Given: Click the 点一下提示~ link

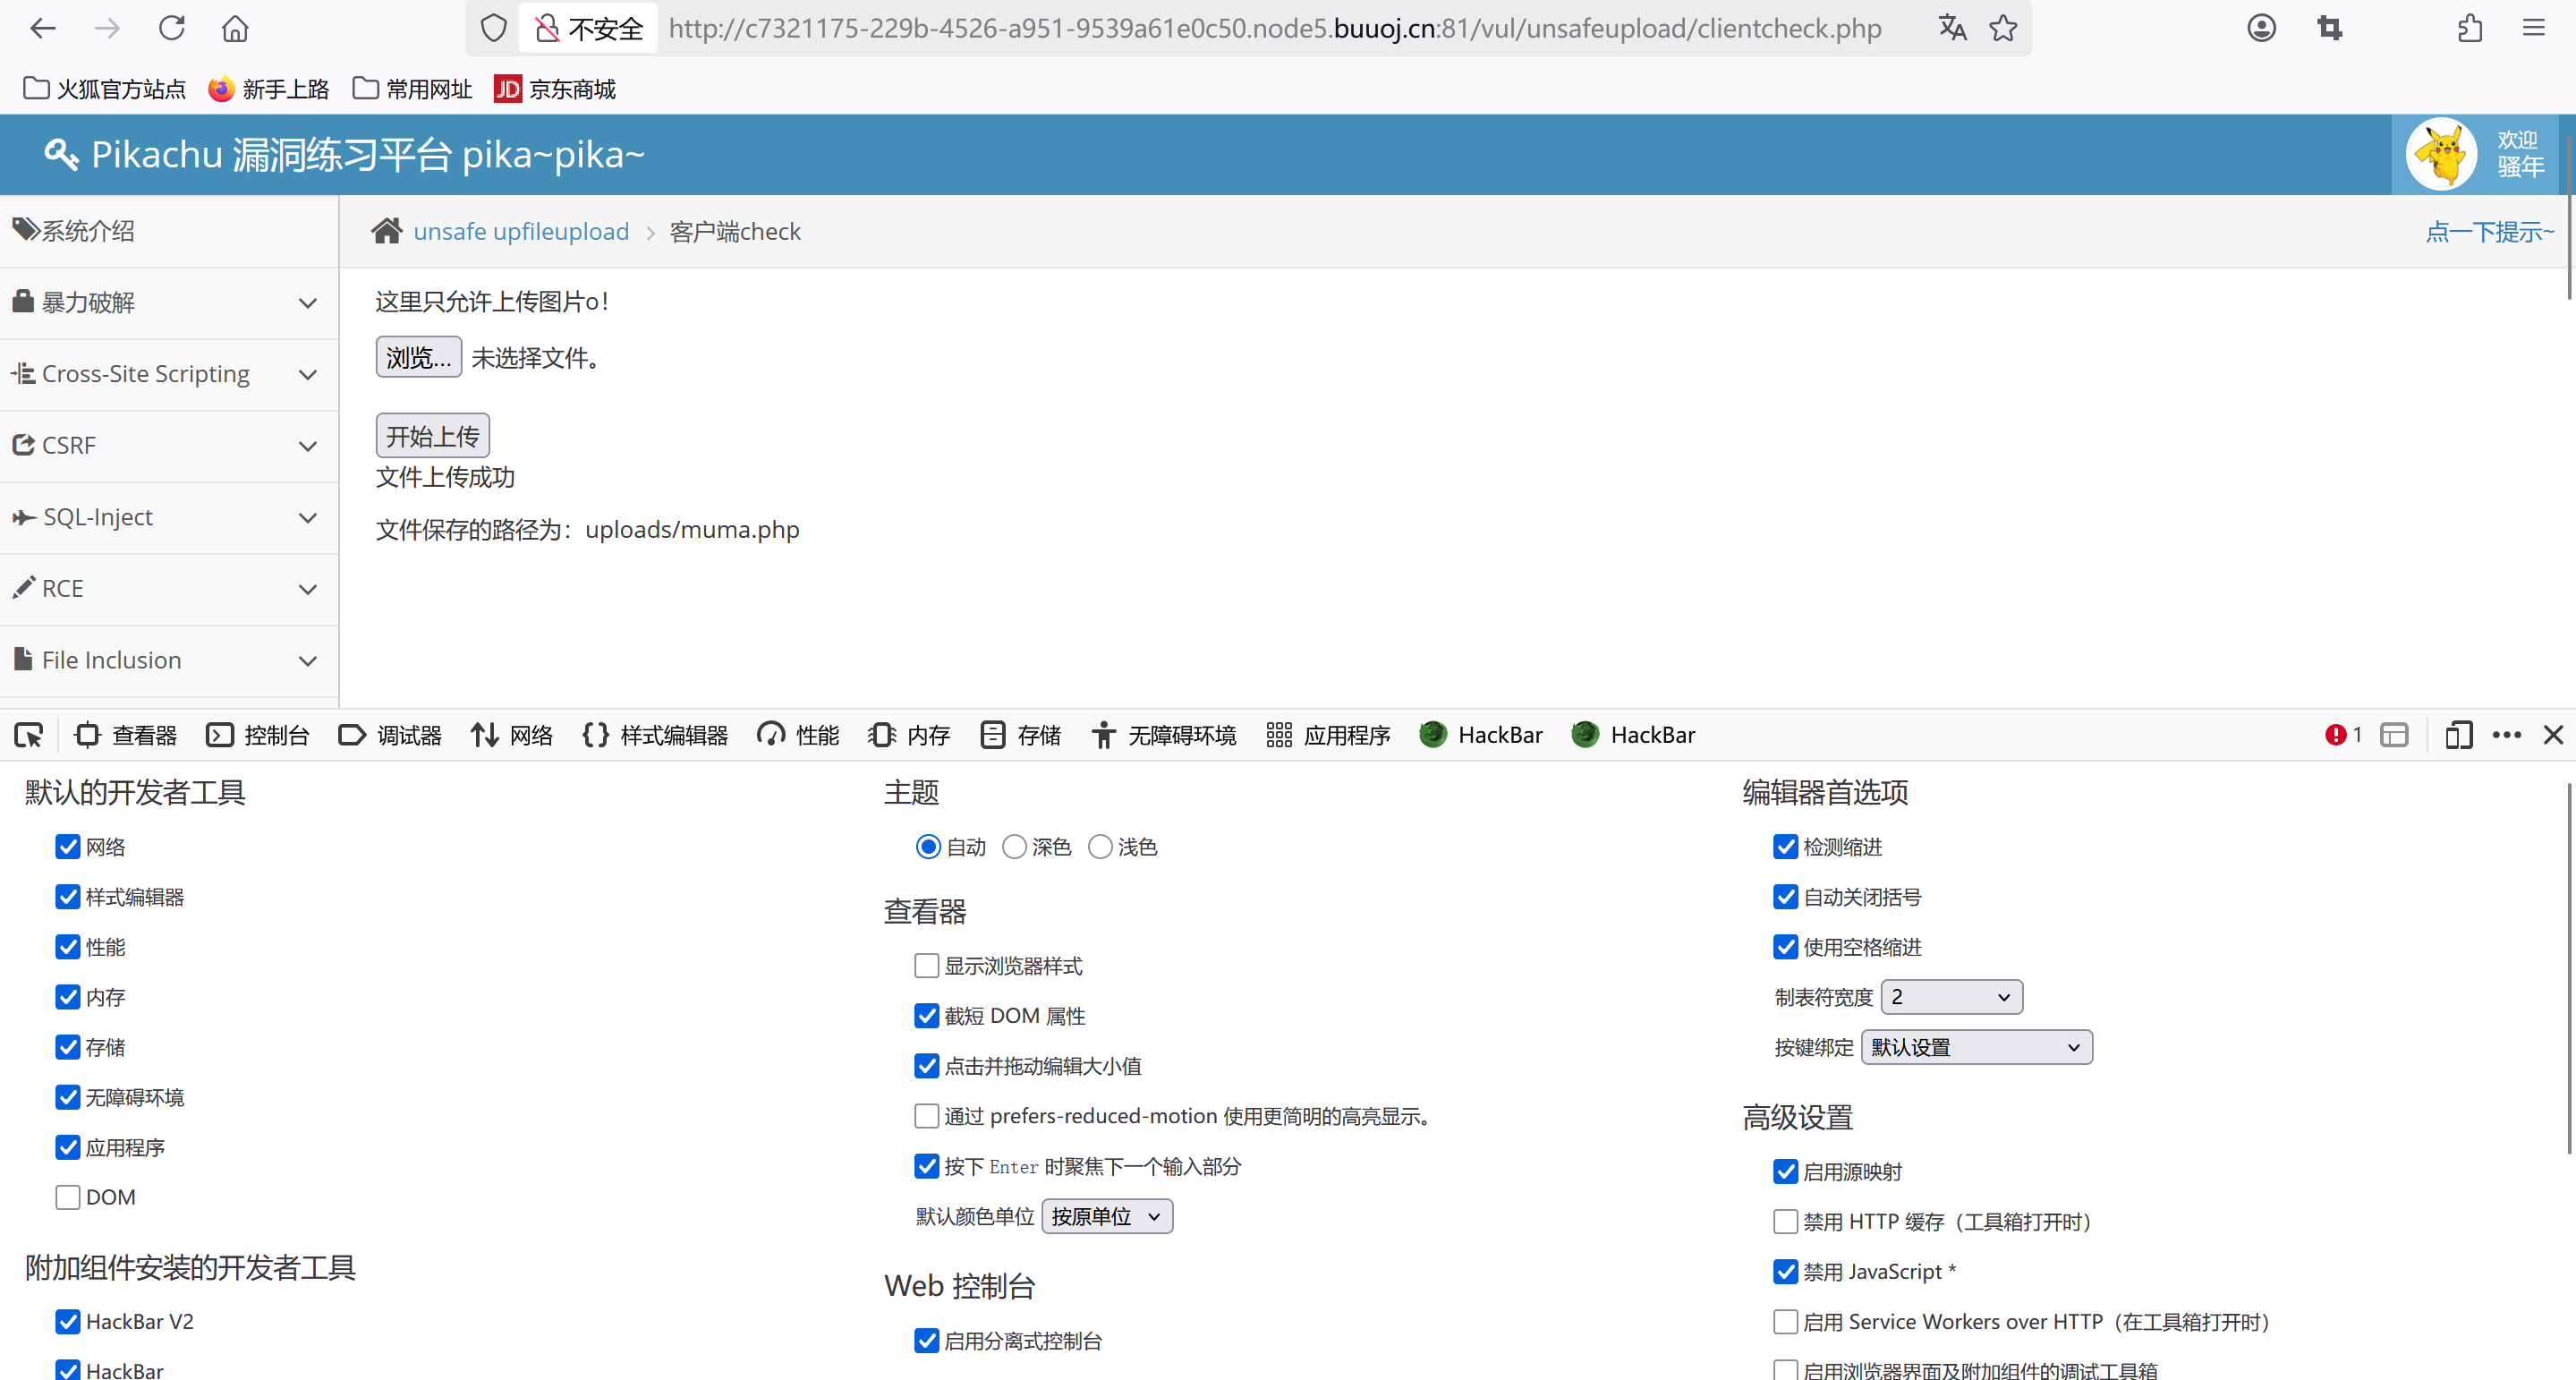Looking at the screenshot, I should coord(2489,232).
